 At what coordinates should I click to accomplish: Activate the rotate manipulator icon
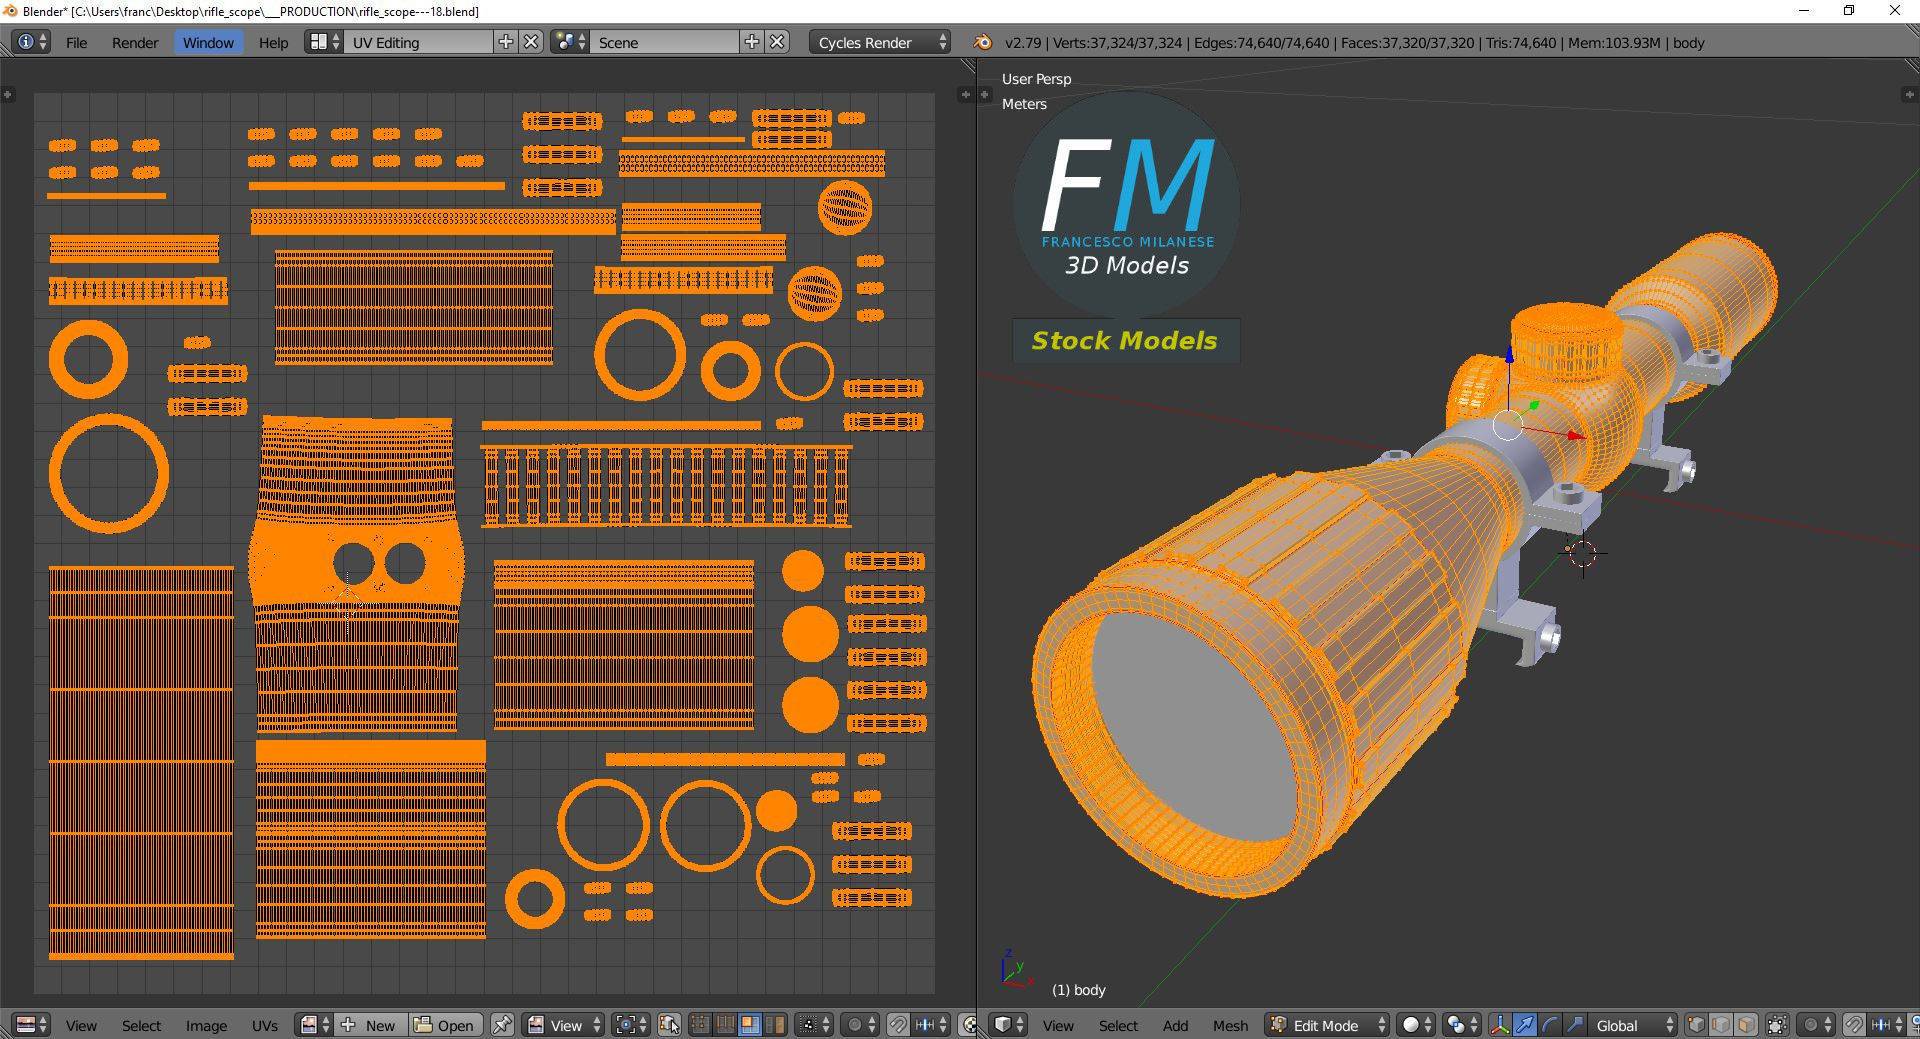click(1550, 1025)
